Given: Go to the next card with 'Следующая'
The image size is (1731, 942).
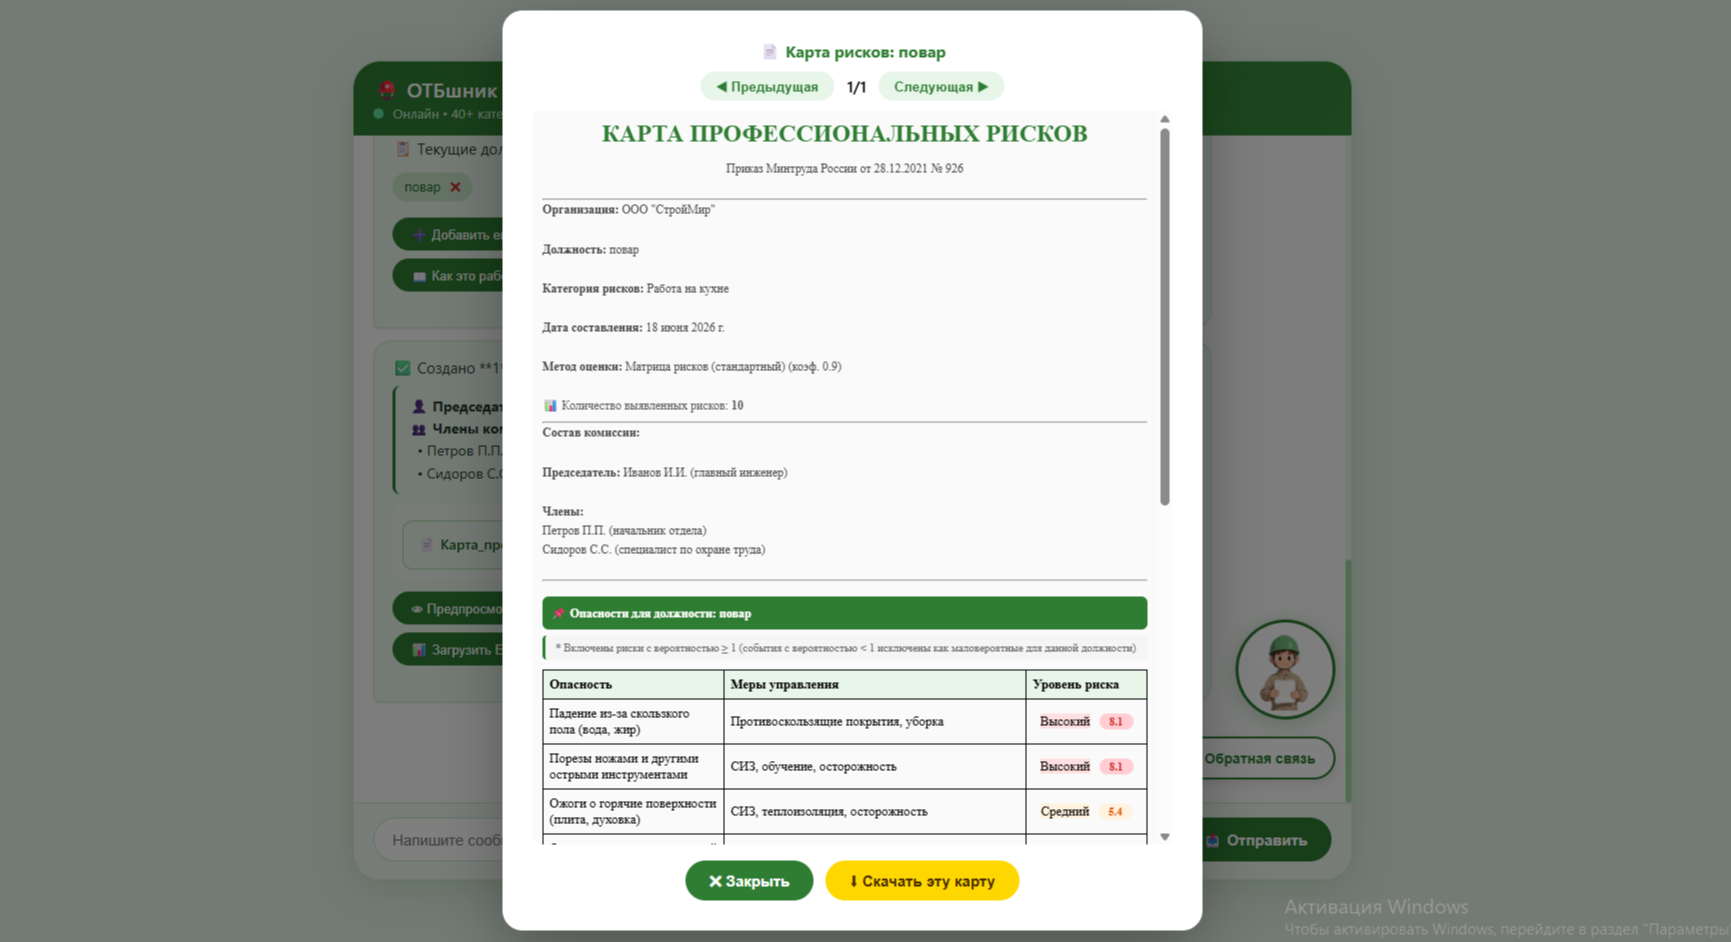Looking at the screenshot, I should click(x=941, y=87).
